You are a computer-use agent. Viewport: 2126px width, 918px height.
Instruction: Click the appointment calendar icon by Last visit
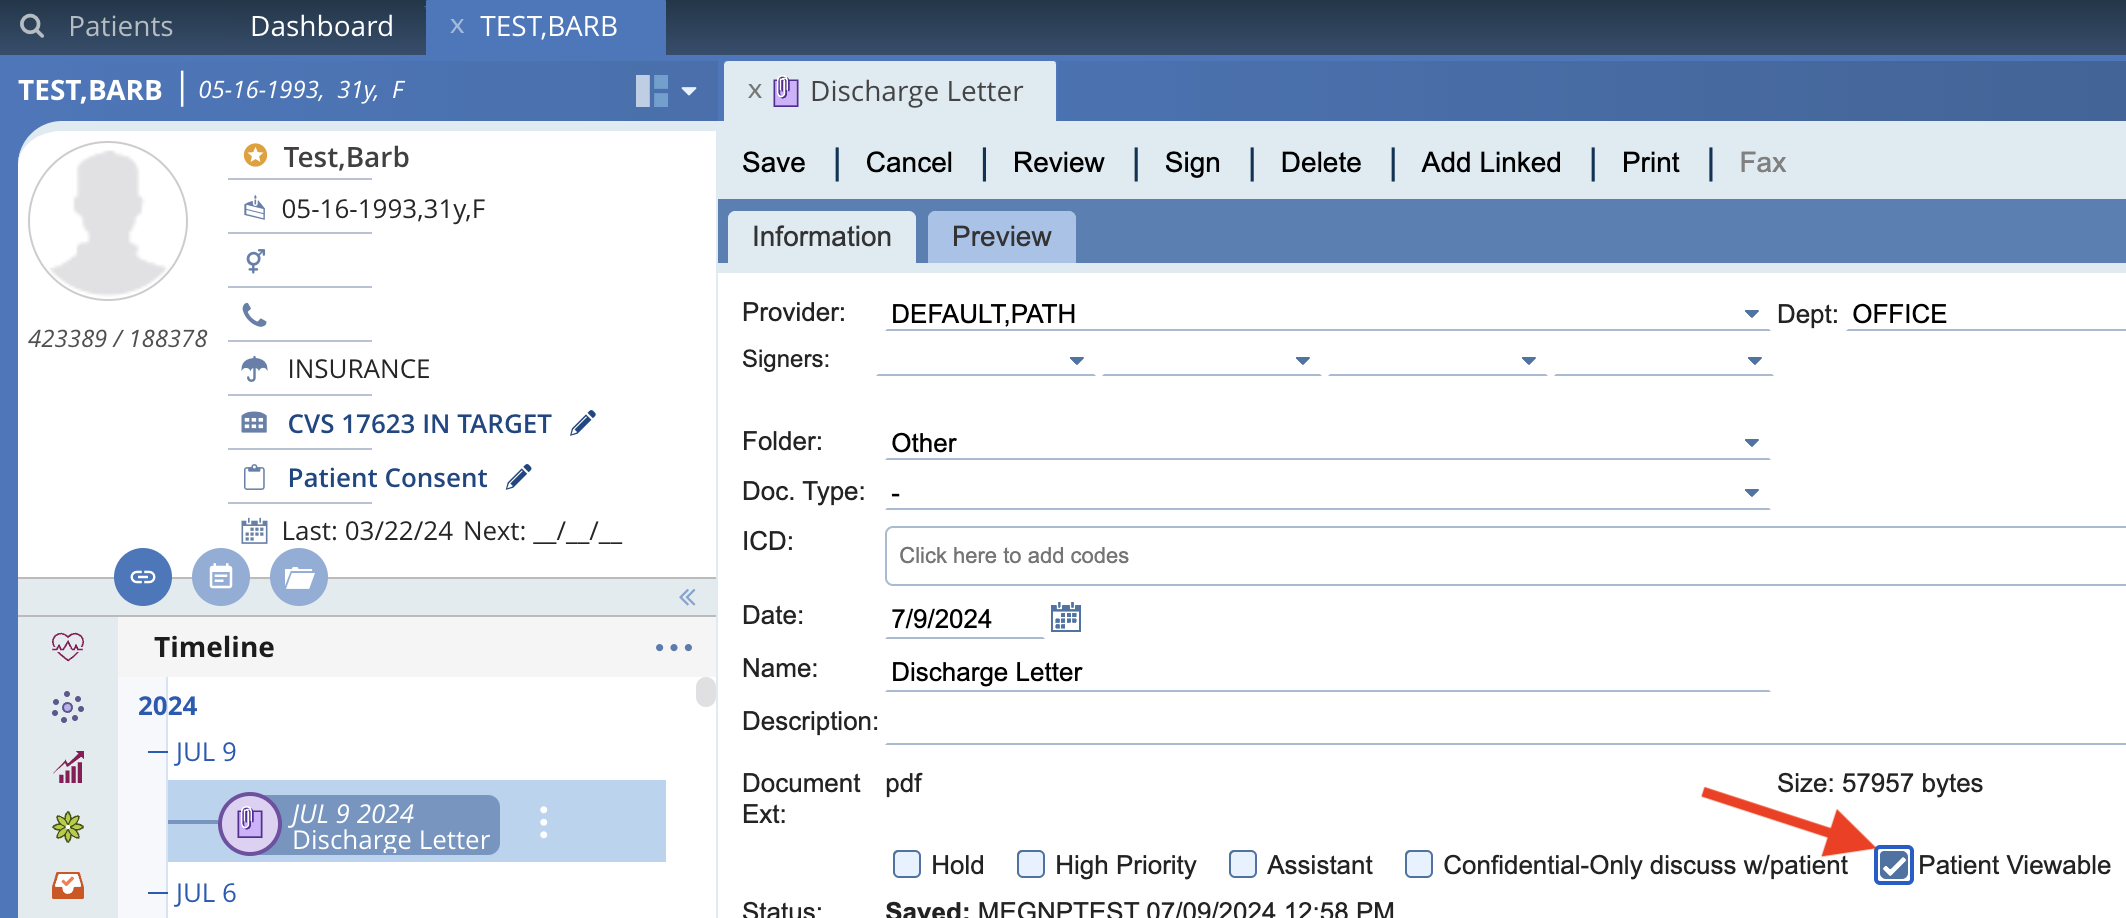pyautogui.click(x=255, y=531)
